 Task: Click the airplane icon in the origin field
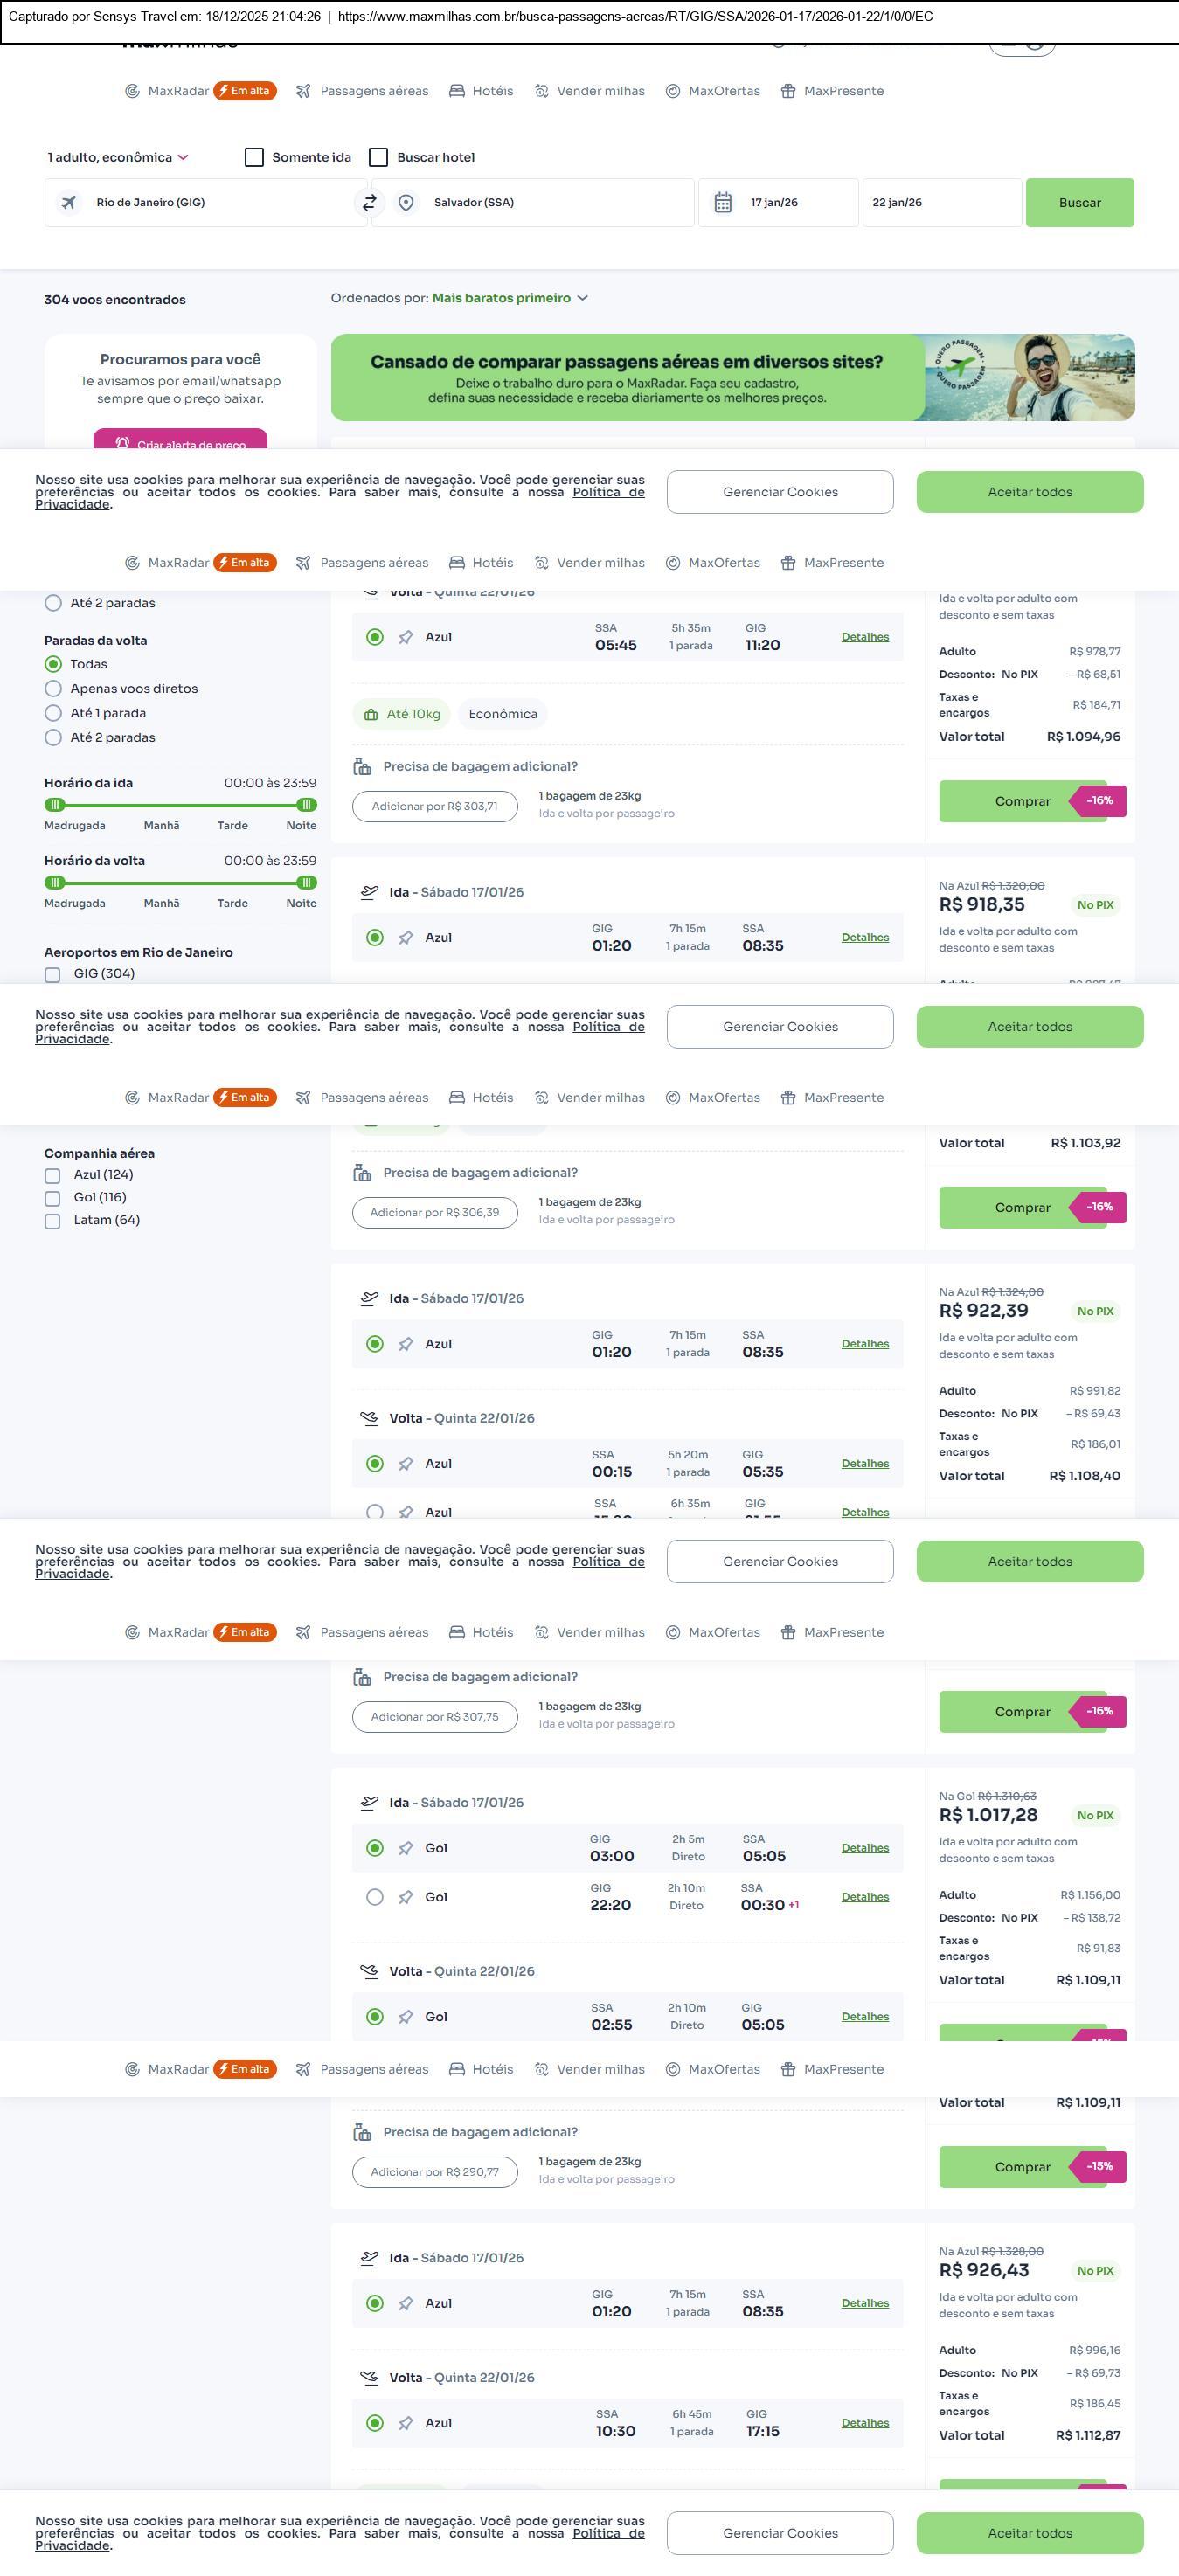(69, 203)
